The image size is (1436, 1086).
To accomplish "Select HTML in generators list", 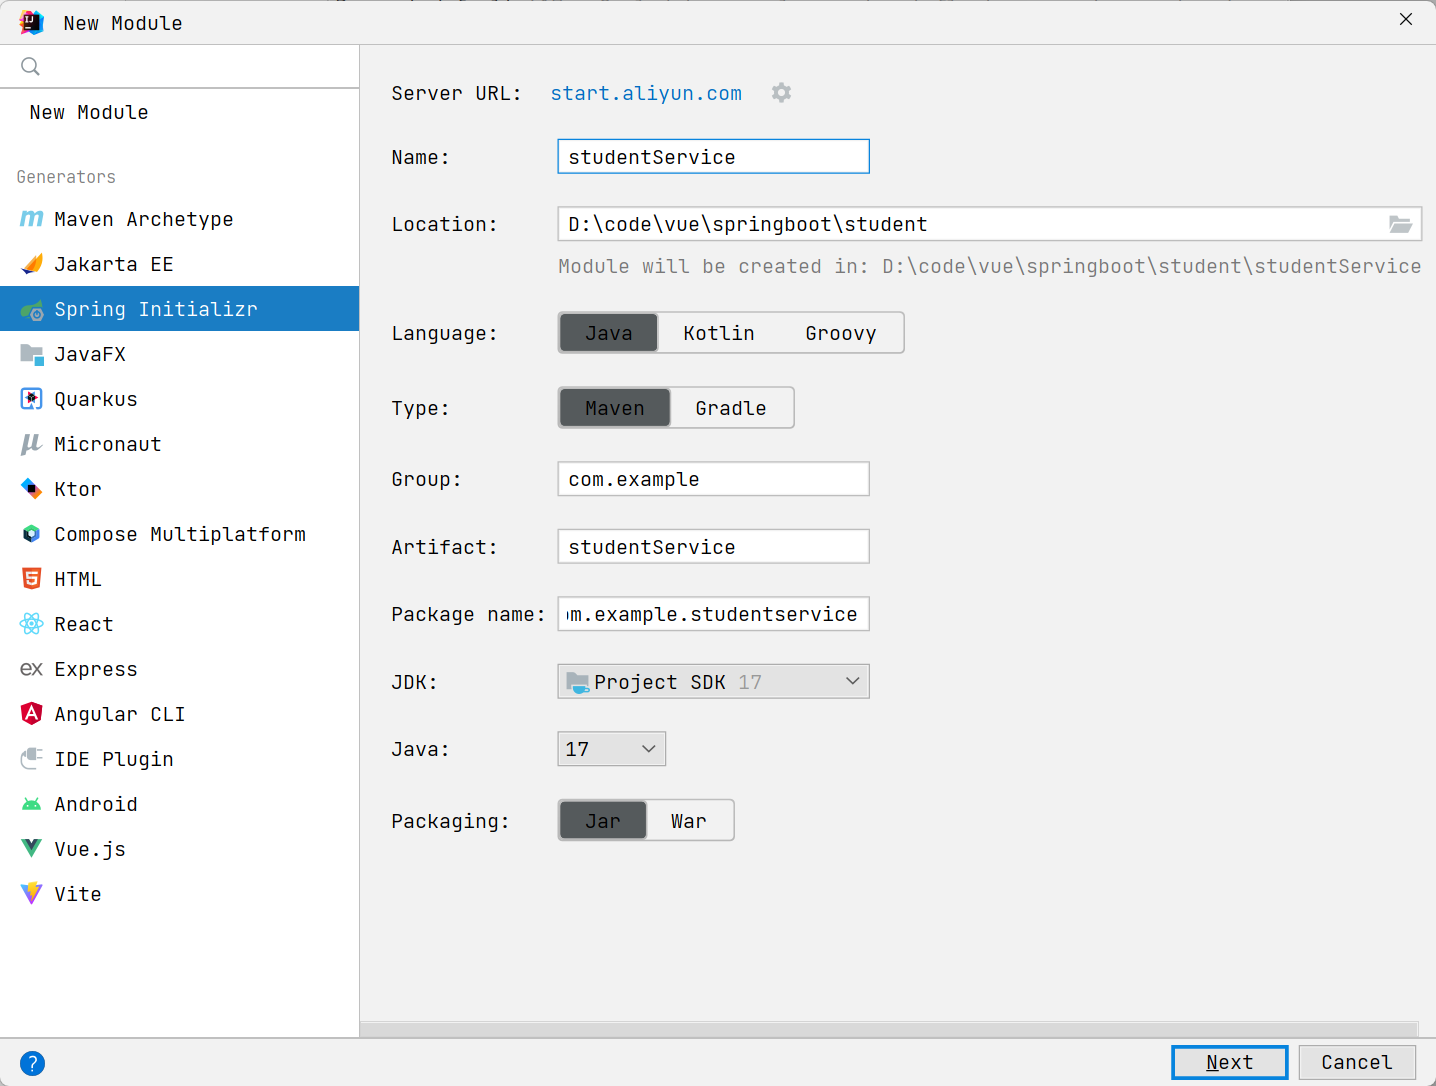I will click(x=180, y=579).
